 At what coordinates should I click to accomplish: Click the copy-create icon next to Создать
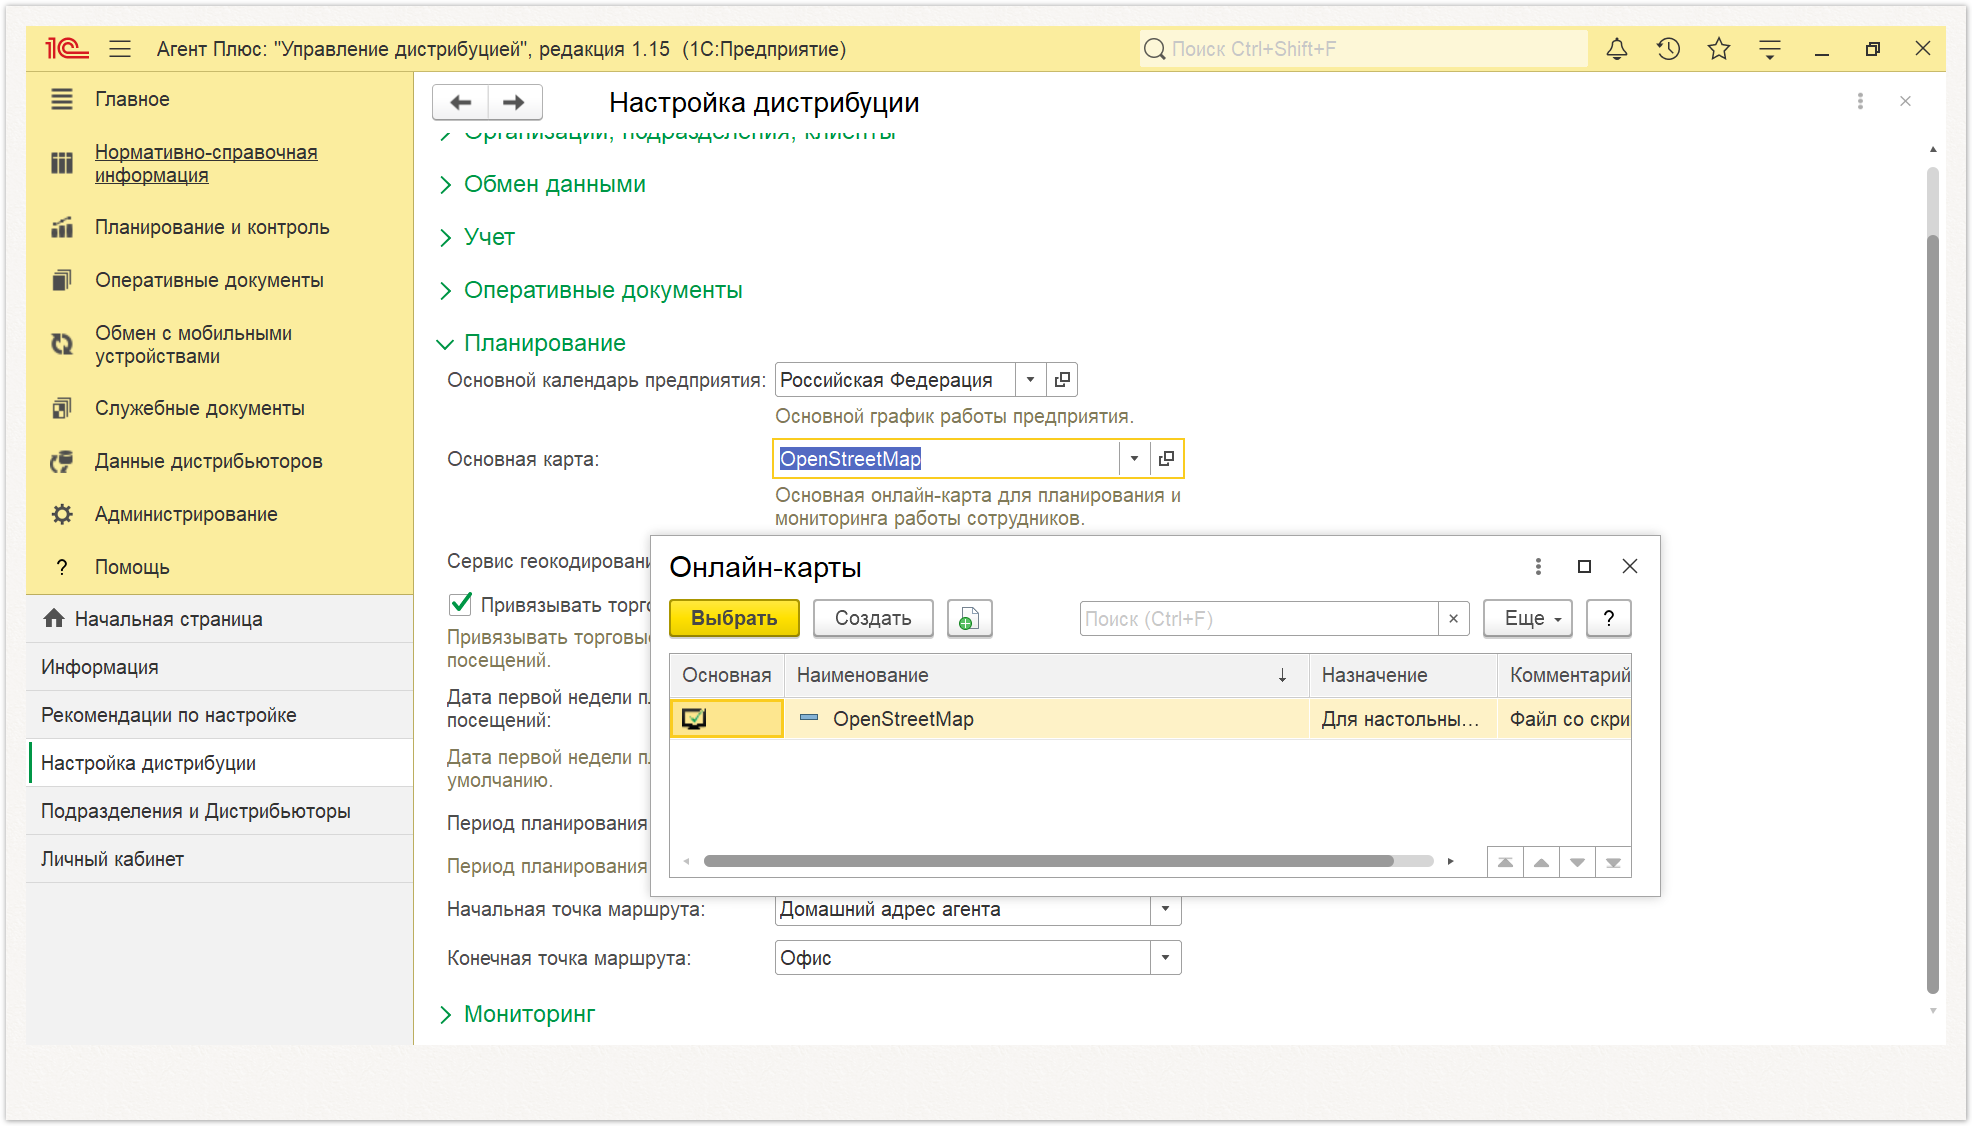(x=969, y=619)
